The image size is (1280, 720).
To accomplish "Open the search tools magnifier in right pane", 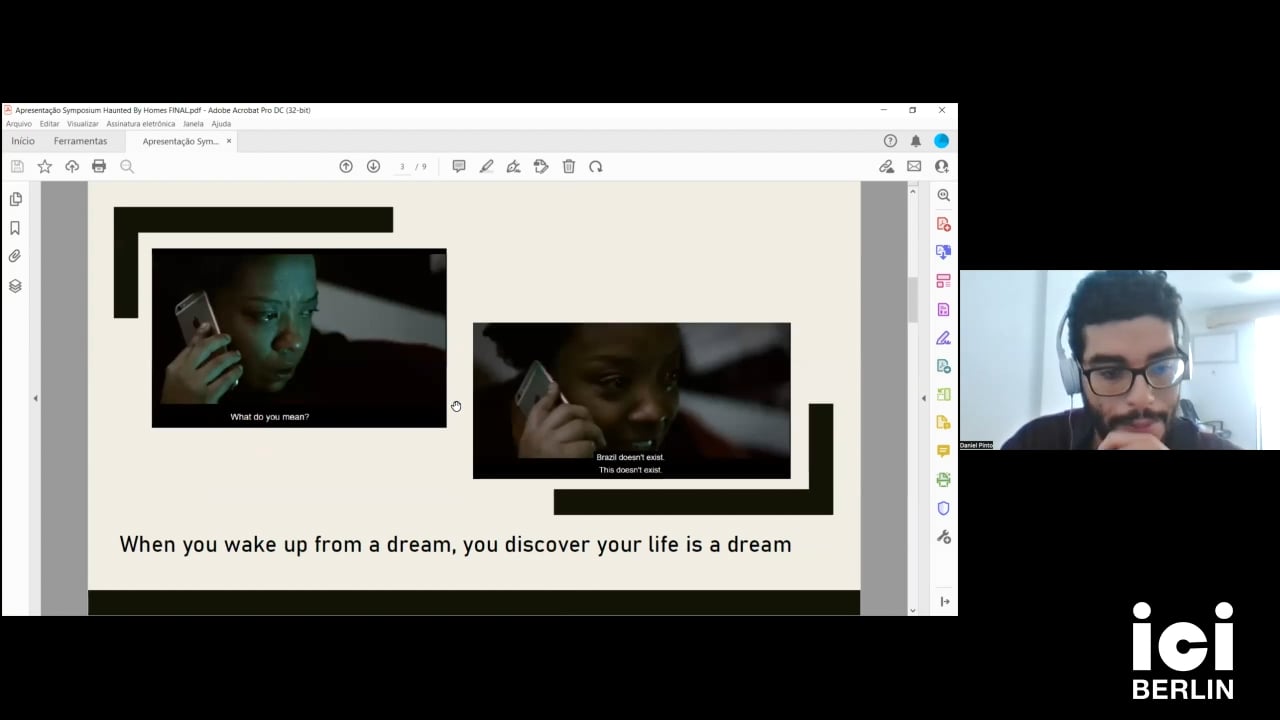I will point(943,195).
